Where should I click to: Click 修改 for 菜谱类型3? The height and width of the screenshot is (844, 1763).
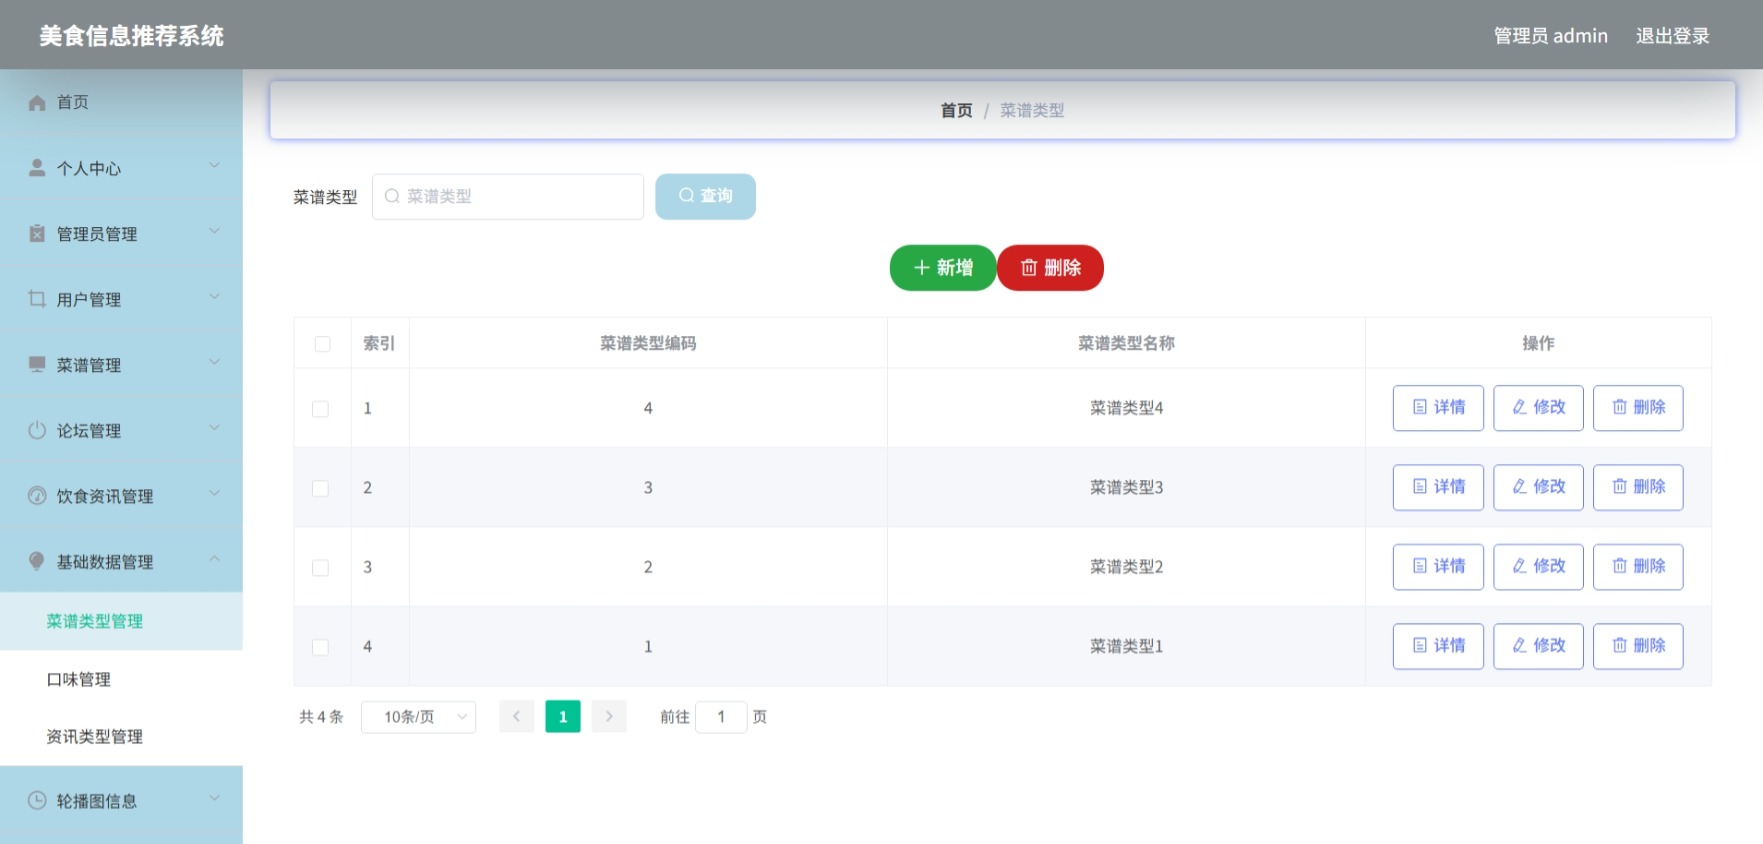(x=1538, y=487)
